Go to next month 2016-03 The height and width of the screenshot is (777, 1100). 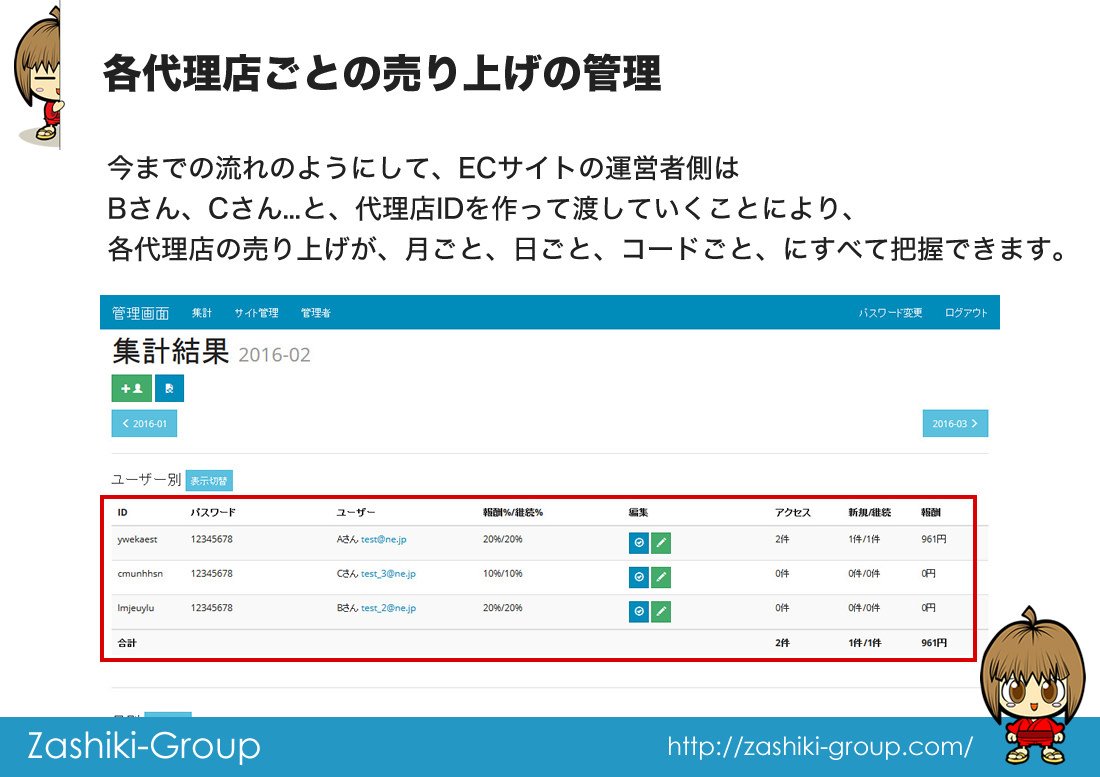pyautogui.click(x=955, y=424)
